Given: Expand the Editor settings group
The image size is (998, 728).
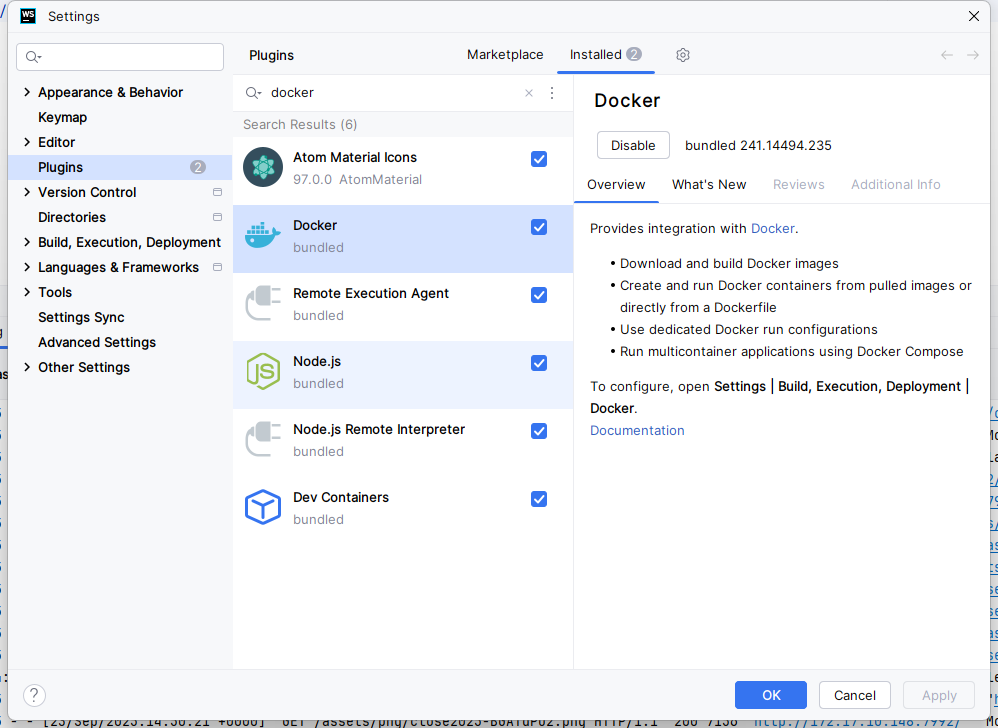Looking at the screenshot, I should tap(27, 143).
